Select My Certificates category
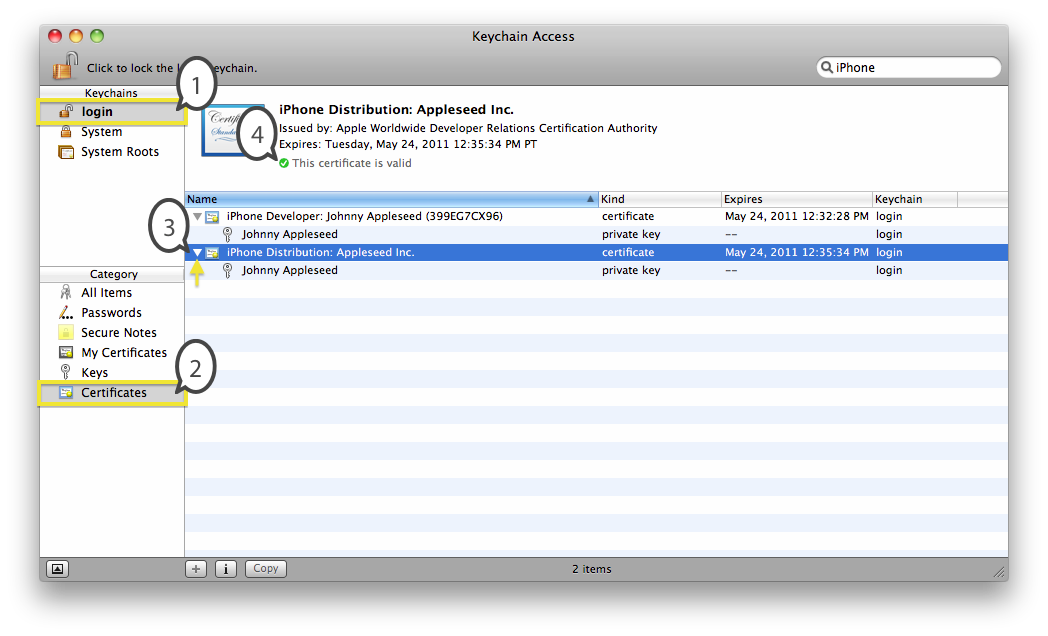The width and height of the screenshot is (1048, 636). (x=123, y=353)
